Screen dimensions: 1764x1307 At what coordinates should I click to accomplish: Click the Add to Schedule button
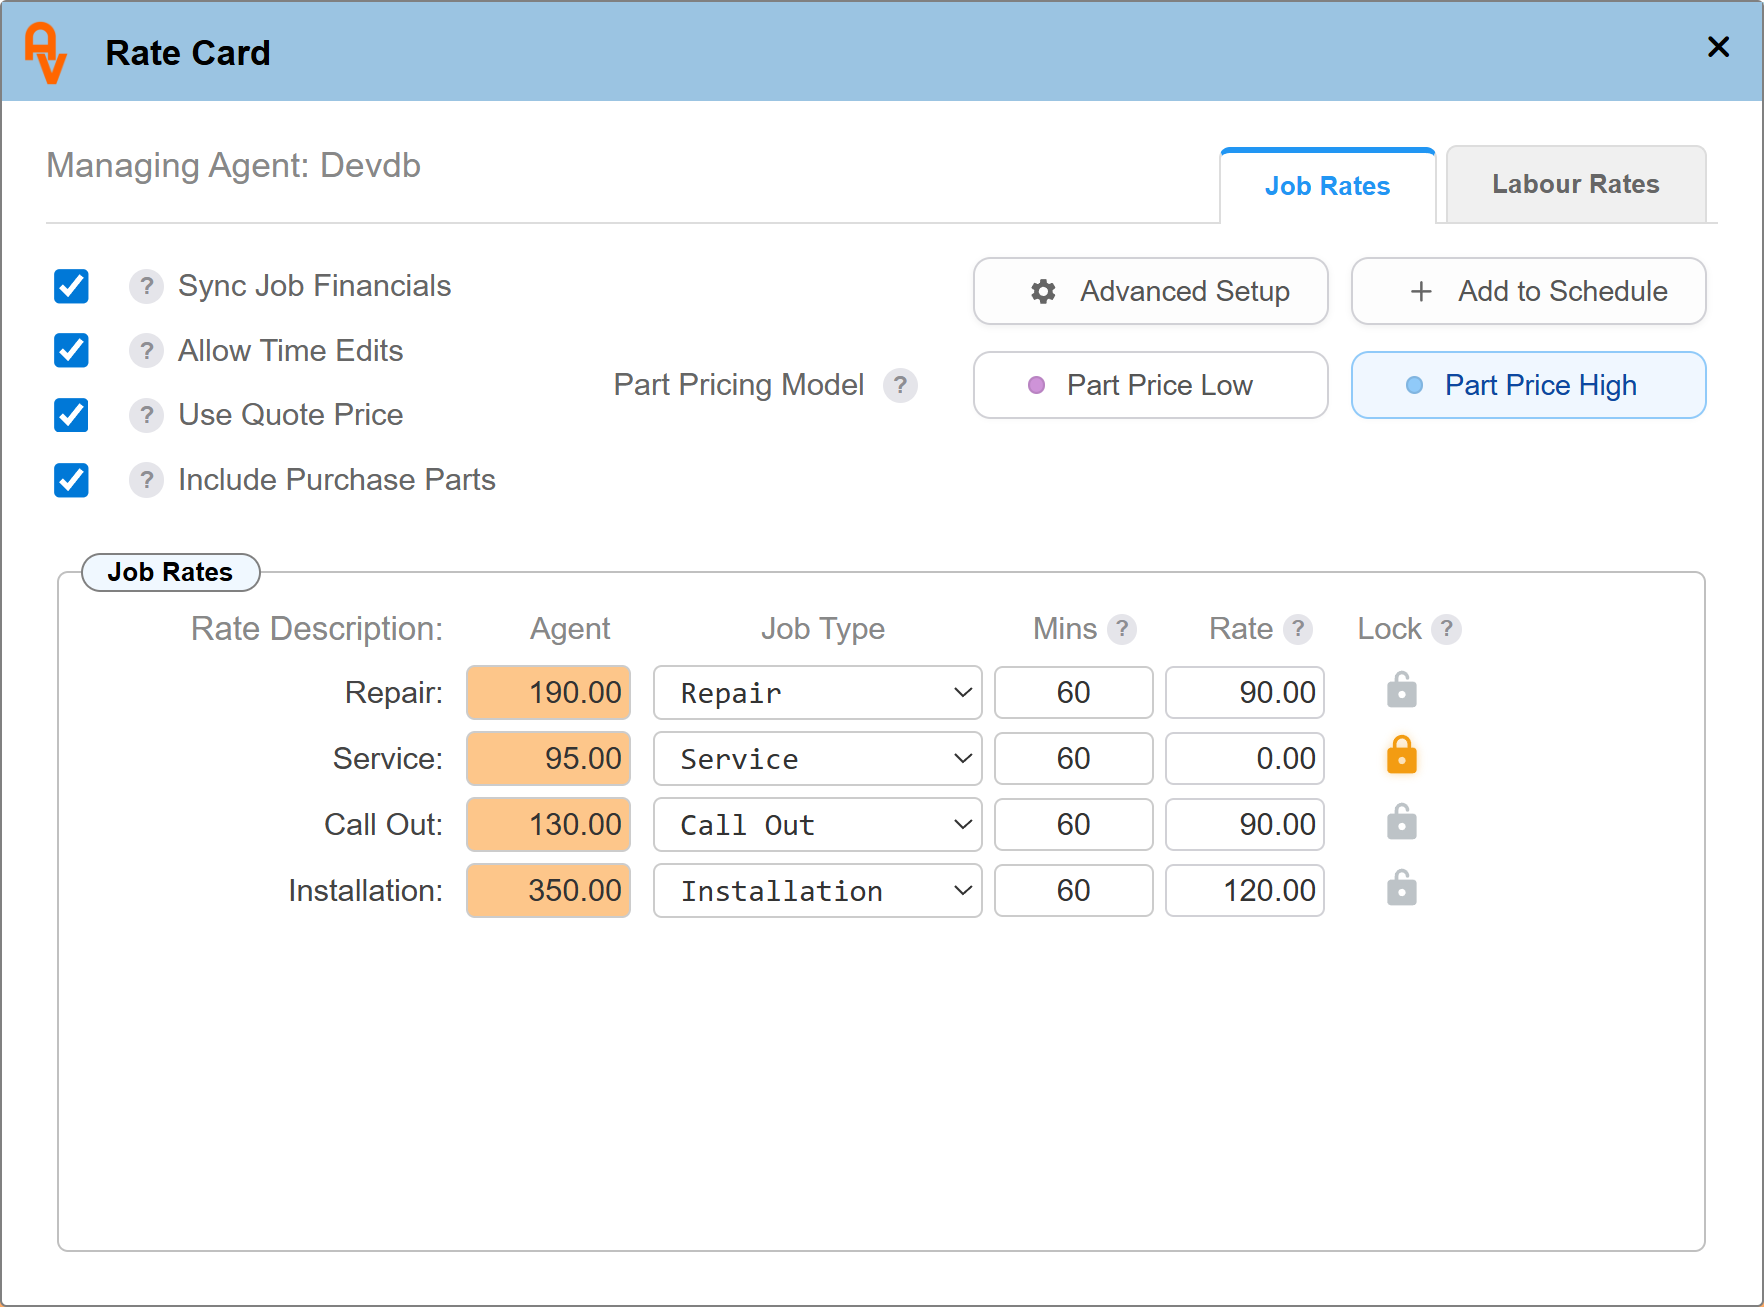1528,291
